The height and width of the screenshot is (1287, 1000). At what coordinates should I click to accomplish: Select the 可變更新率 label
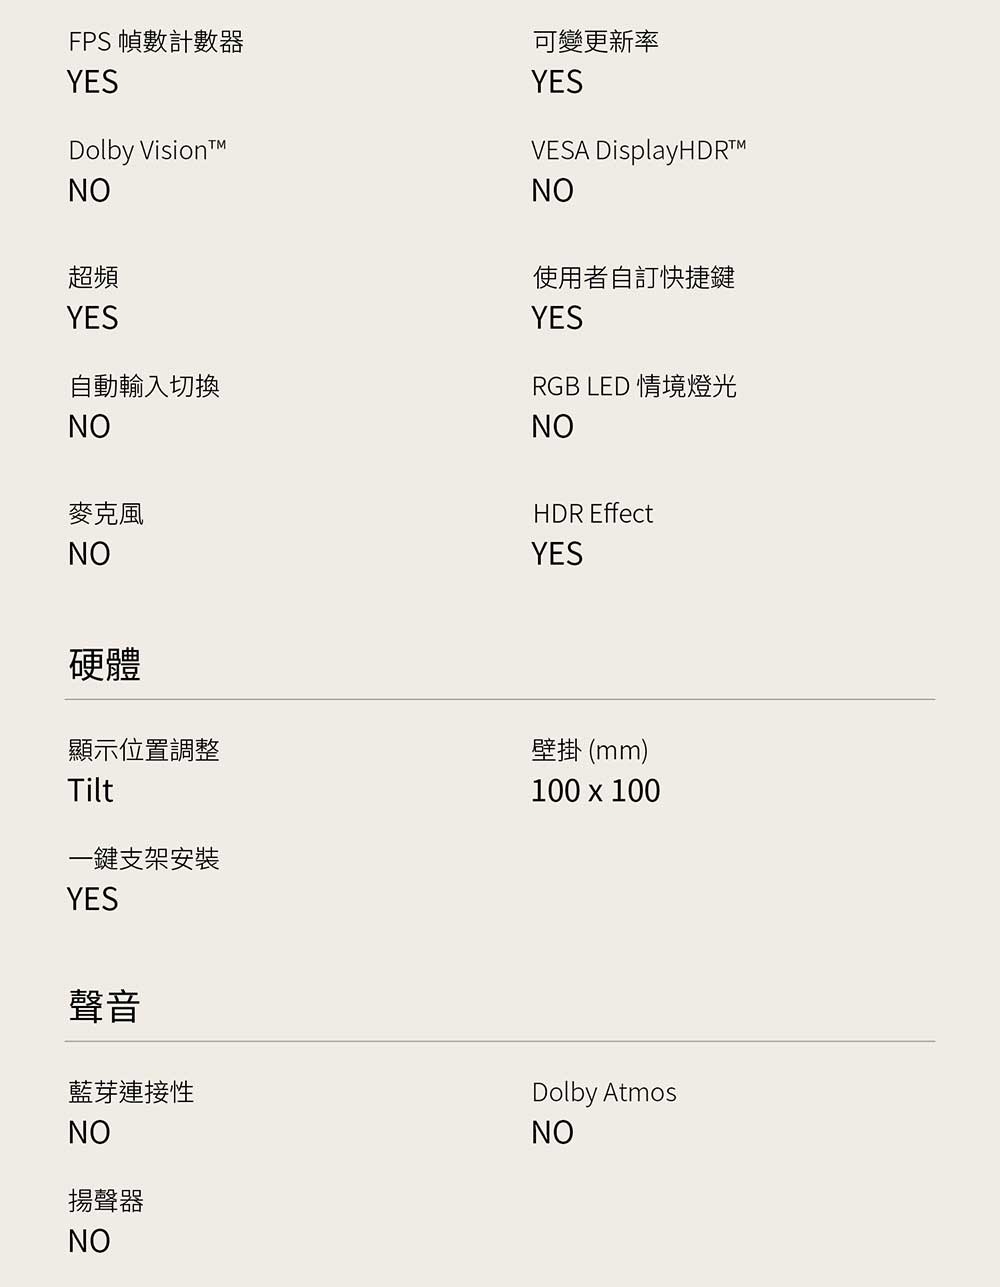pos(595,42)
